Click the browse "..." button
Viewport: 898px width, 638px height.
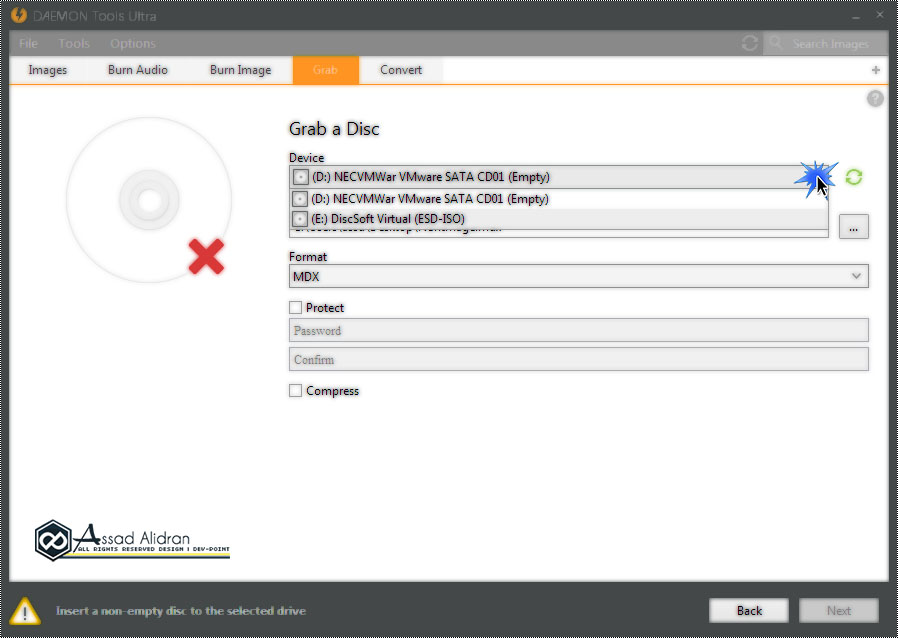click(853, 227)
